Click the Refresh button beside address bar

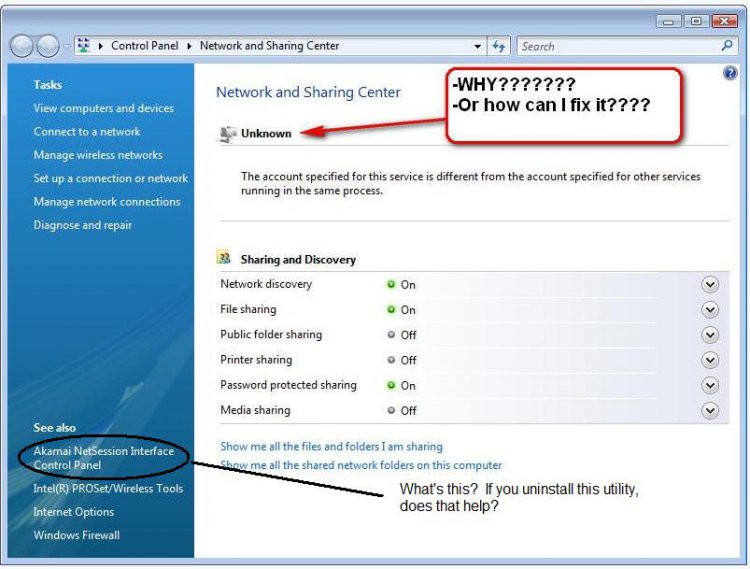(x=499, y=46)
